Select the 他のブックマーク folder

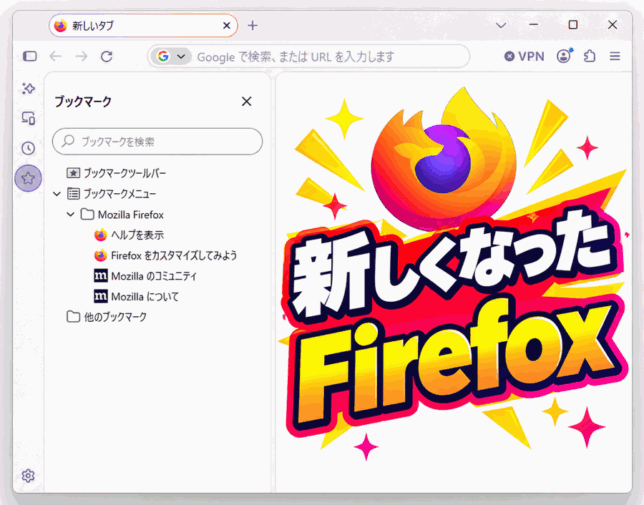pyautogui.click(x=106, y=317)
